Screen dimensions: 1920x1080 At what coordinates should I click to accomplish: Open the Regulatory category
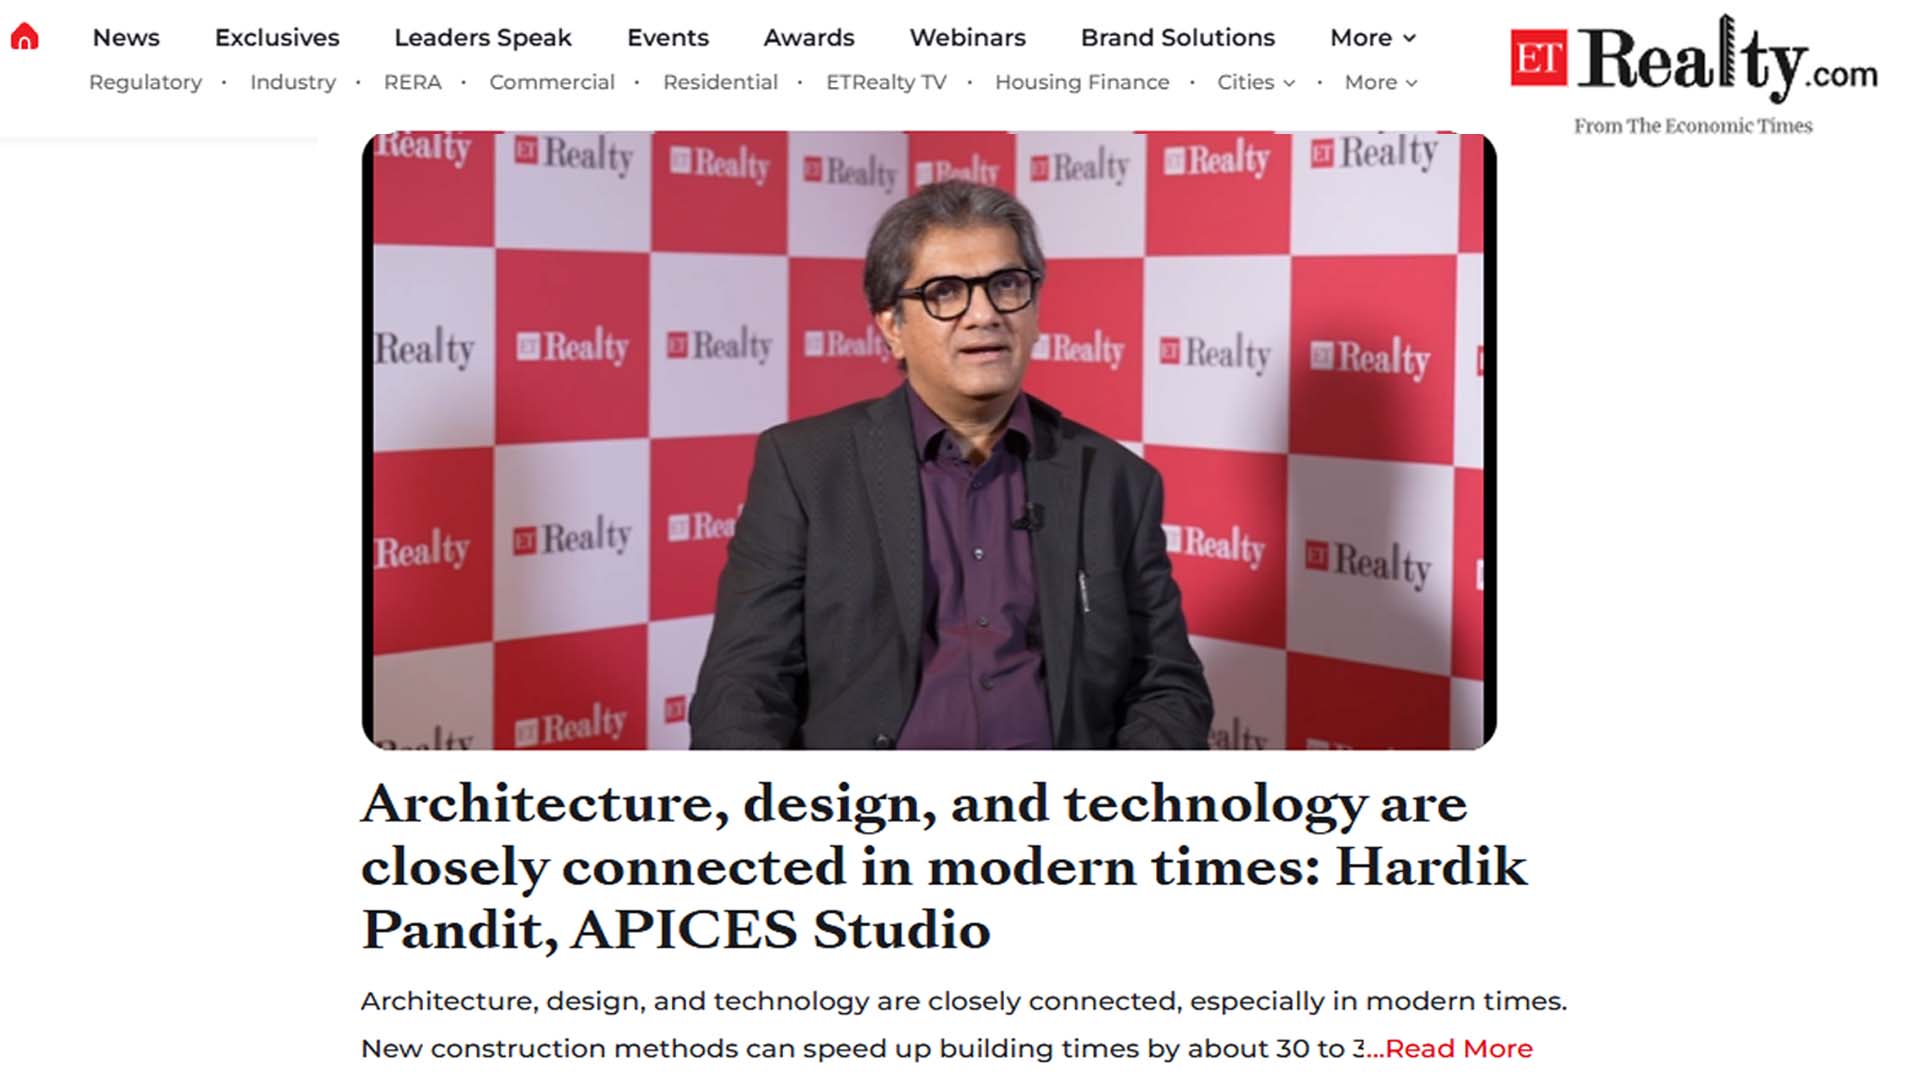point(145,83)
